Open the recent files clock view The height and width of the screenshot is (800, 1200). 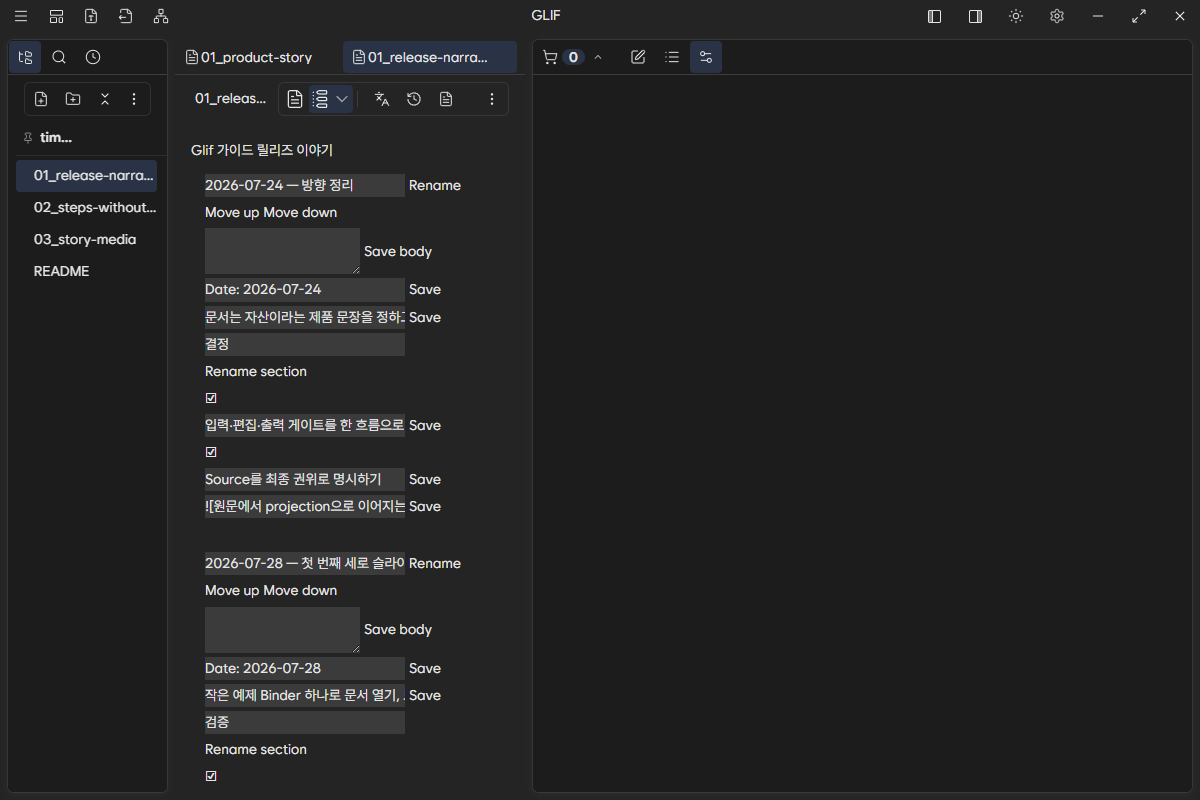(x=93, y=57)
